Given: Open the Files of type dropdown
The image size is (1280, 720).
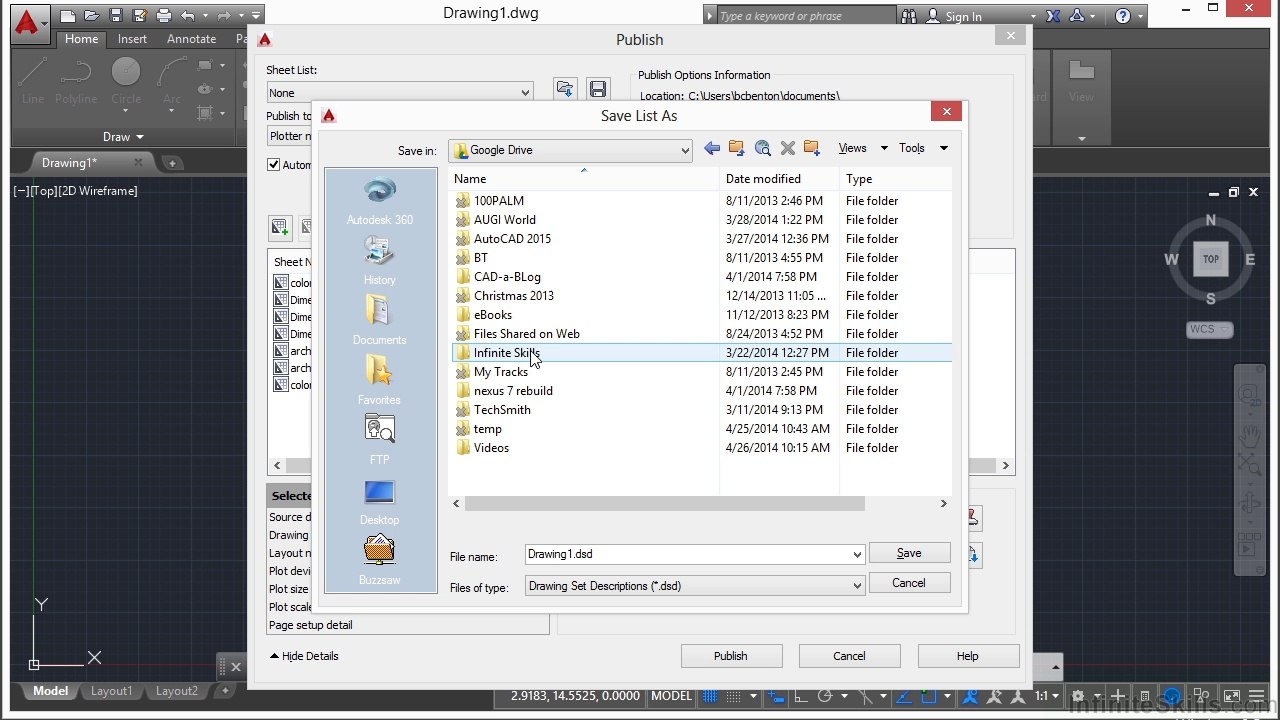Looking at the screenshot, I should (x=695, y=586).
